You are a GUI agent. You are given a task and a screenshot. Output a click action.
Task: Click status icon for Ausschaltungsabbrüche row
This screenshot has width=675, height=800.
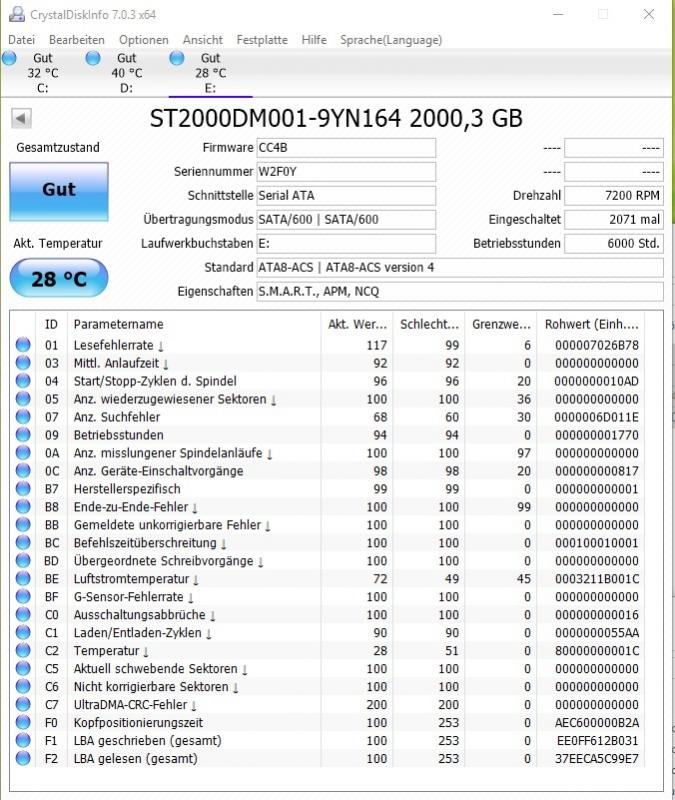click(23, 614)
